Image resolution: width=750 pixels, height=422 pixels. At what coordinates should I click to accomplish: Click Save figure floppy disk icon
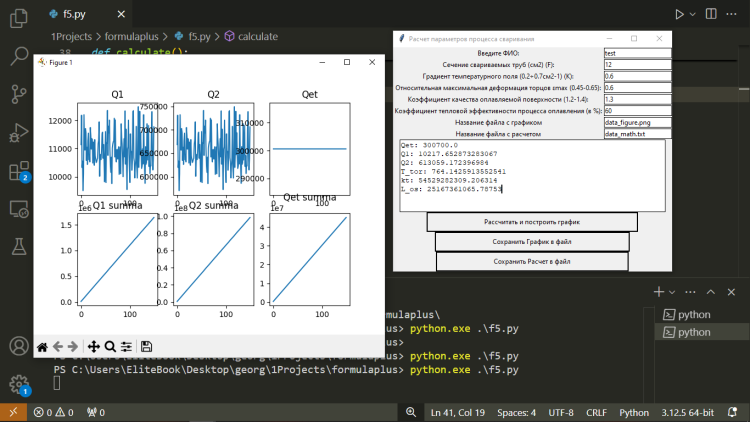[x=147, y=346]
